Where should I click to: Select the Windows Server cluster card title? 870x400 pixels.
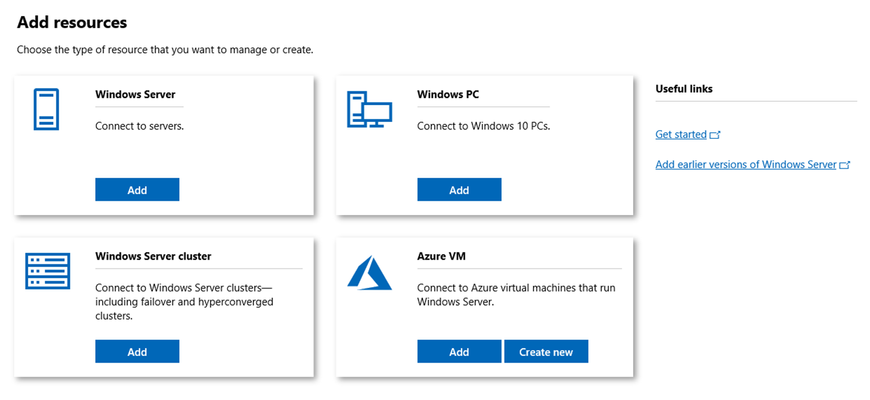click(153, 256)
